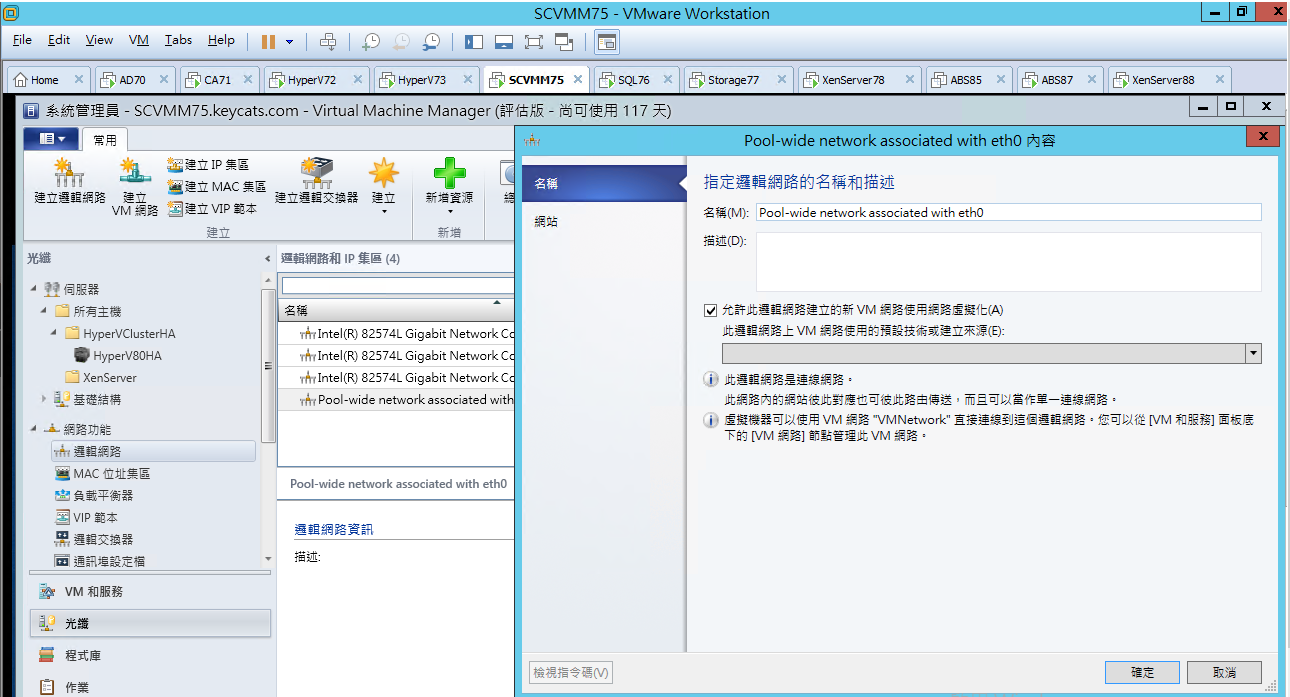The width and height of the screenshot is (1290, 697).
Task: Open the VMware File menu
Action: pos(23,40)
